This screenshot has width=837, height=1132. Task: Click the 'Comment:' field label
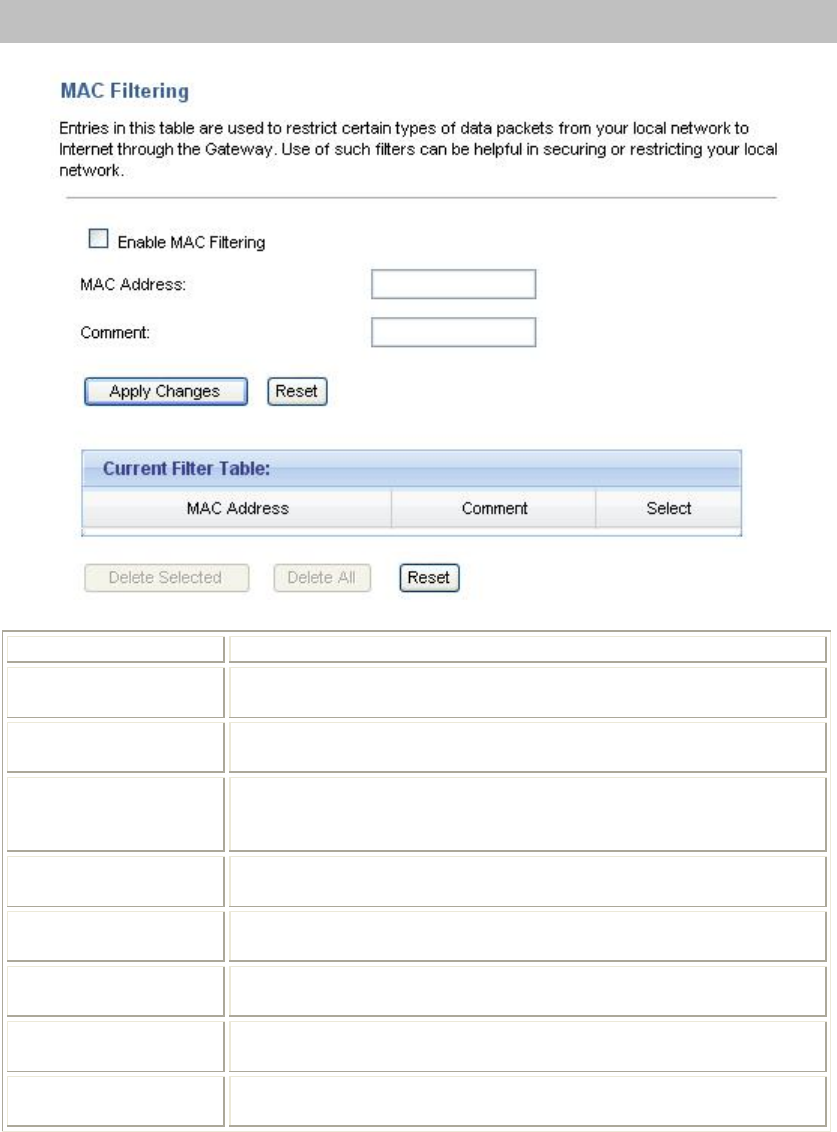[114, 333]
